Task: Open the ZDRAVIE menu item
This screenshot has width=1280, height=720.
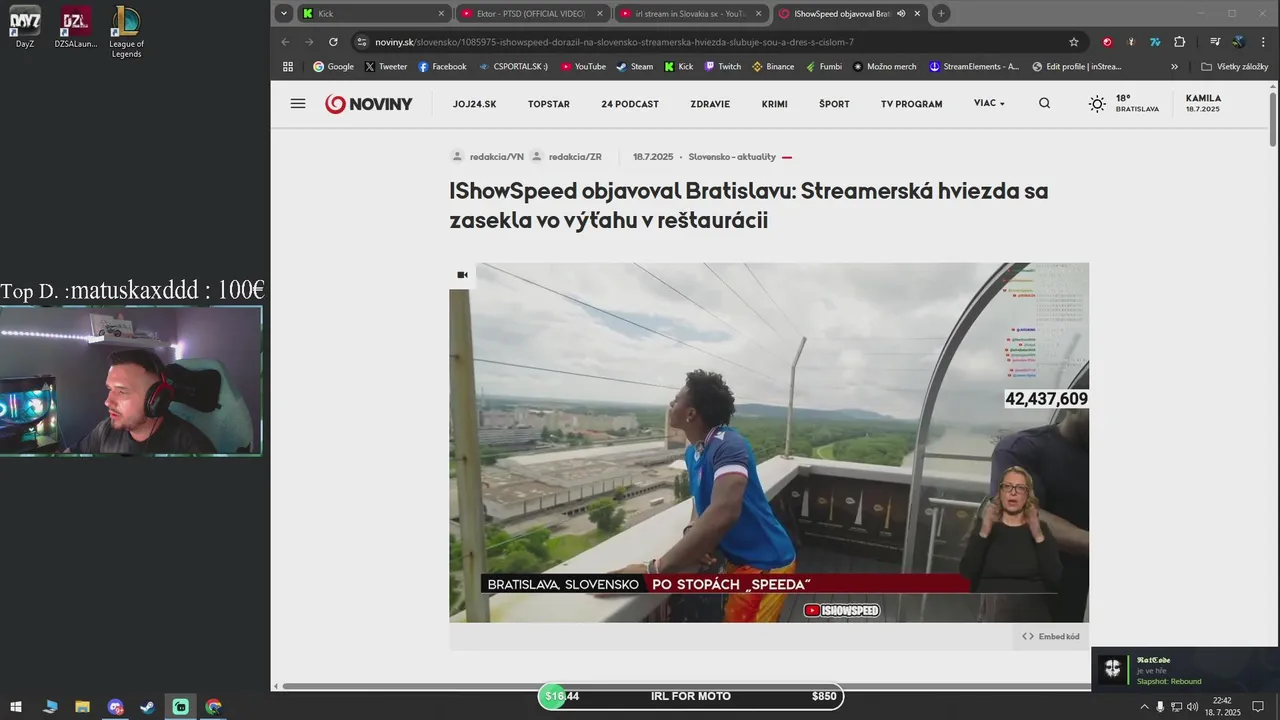Action: pyautogui.click(x=710, y=104)
